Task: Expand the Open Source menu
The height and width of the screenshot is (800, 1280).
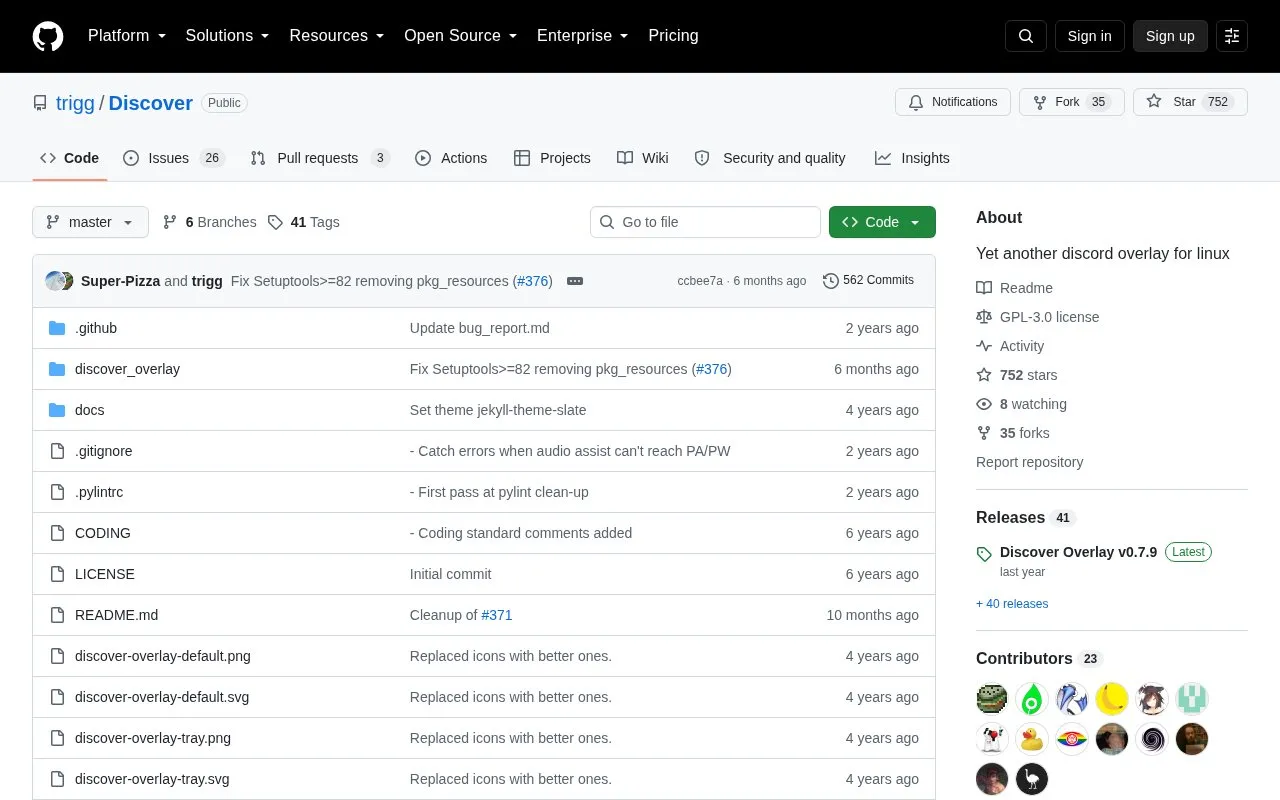Action: pyautogui.click(x=461, y=36)
